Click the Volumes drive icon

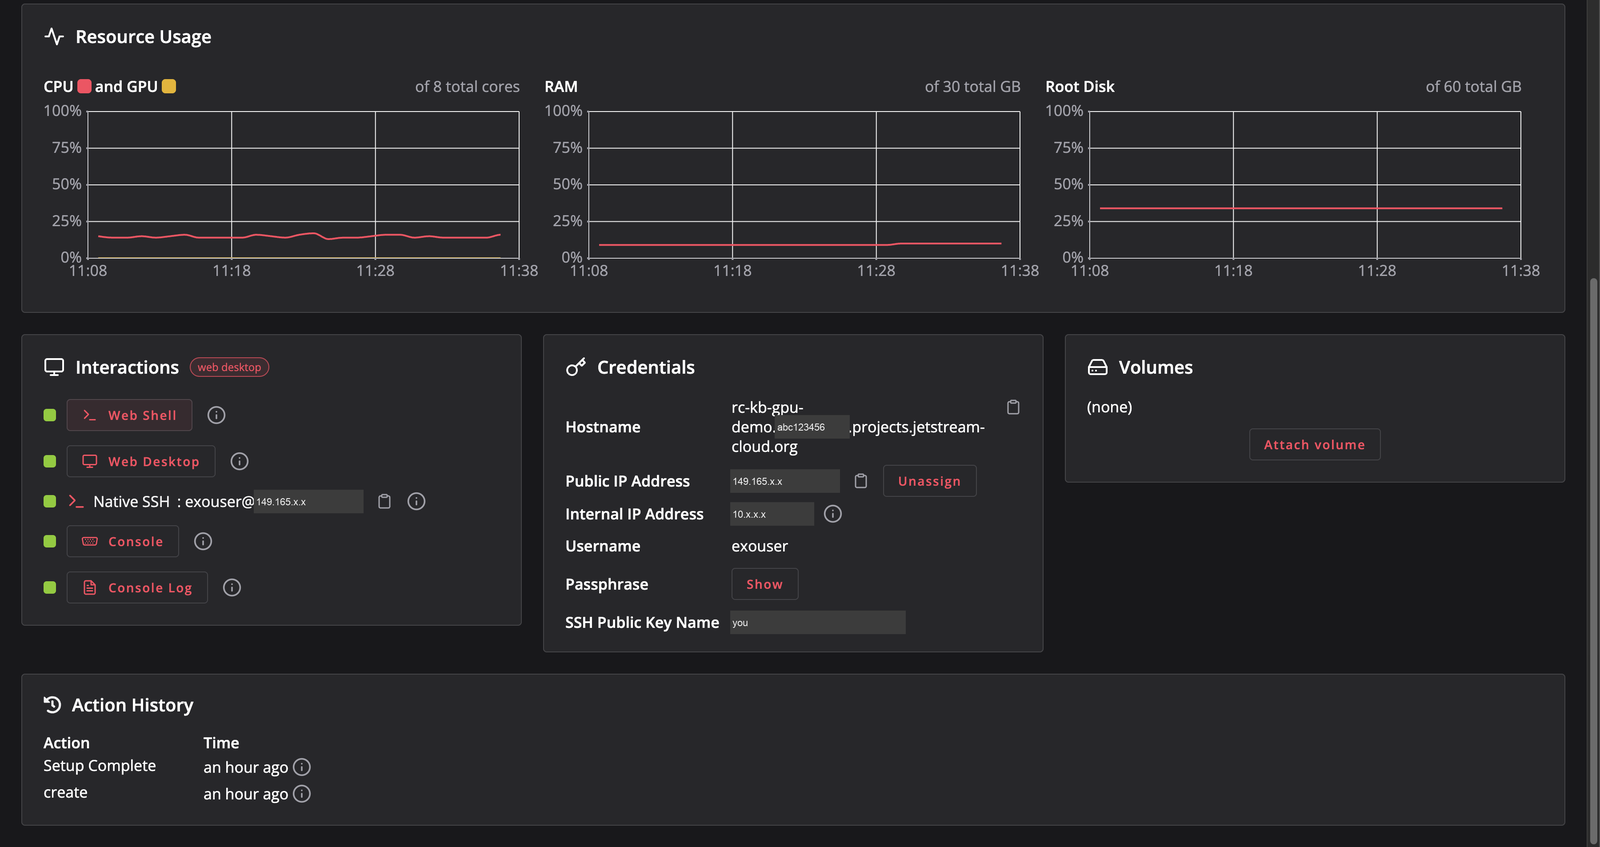click(1097, 367)
